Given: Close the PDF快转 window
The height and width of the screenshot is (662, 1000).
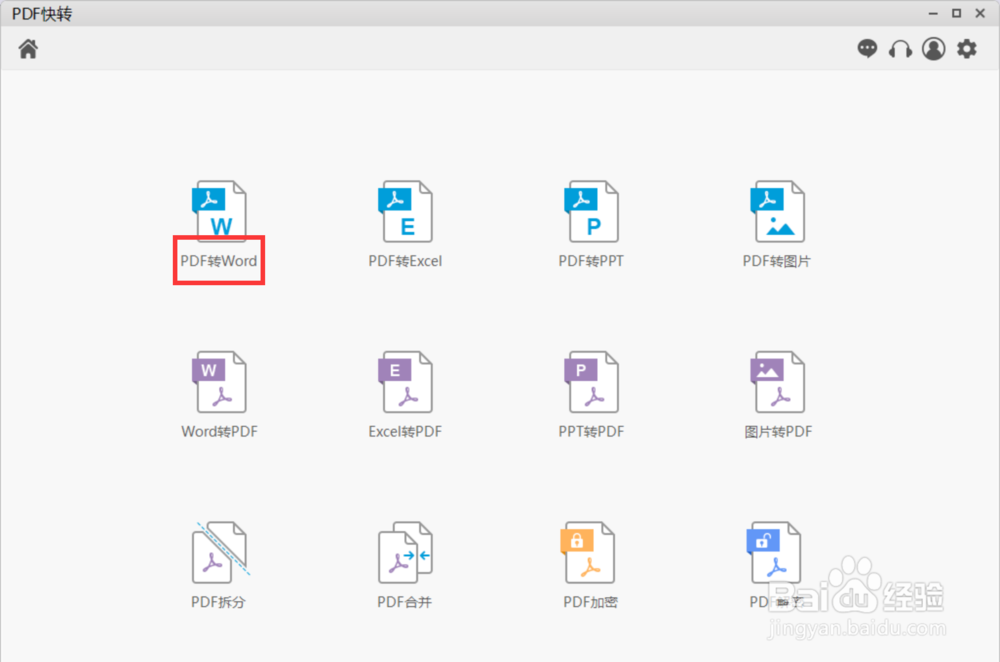Looking at the screenshot, I should click(980, 13).
